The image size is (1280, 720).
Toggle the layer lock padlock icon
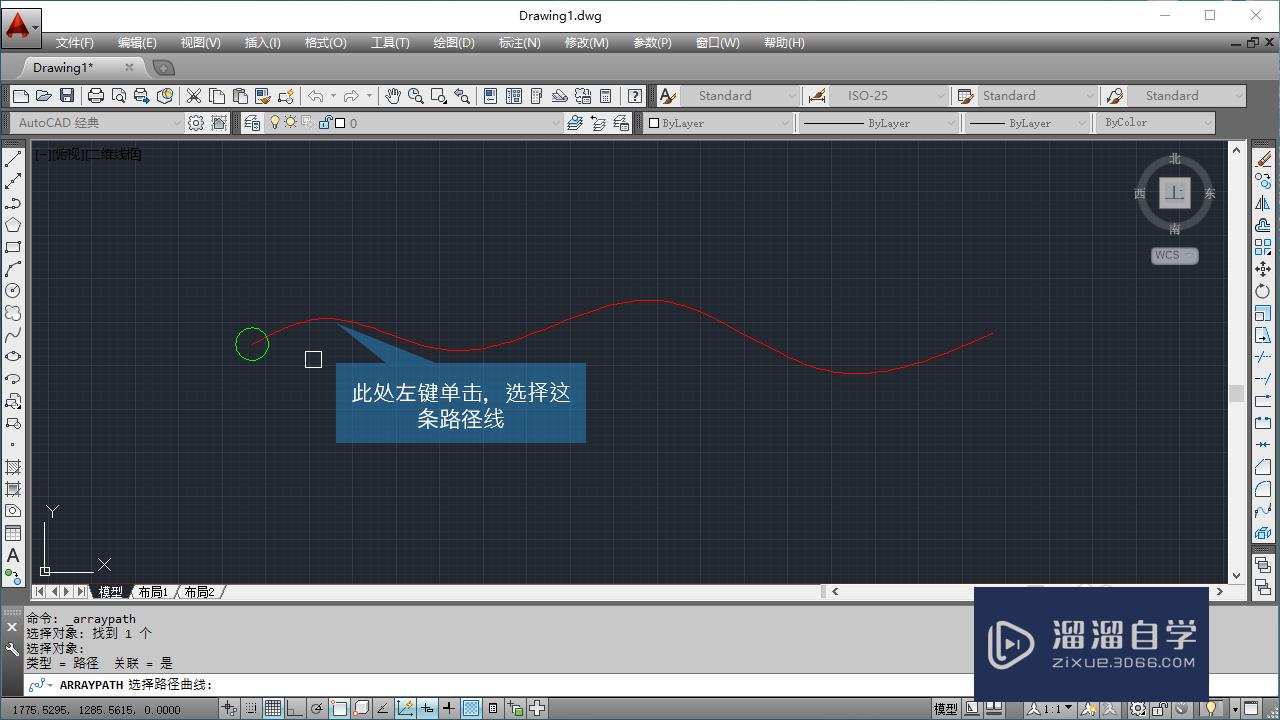click(x=325, y=123)
